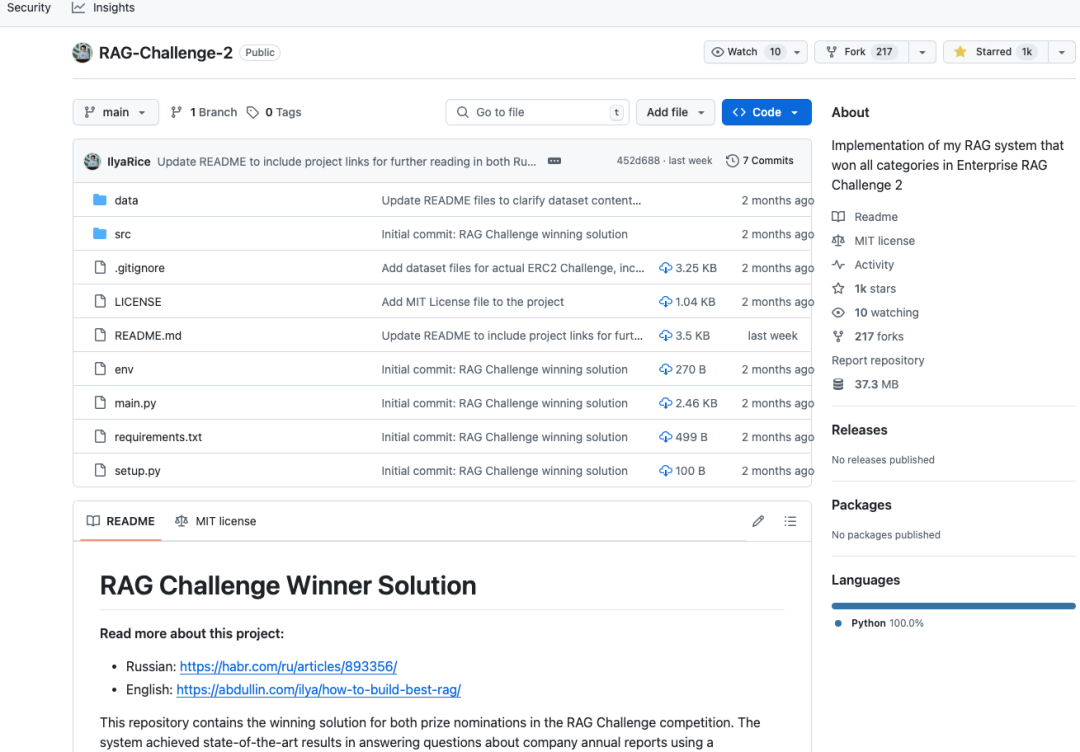Click the IlyaRice avatar in commit bar
The height and width of the screenshot is (752, 1080).
coord(92,161)
